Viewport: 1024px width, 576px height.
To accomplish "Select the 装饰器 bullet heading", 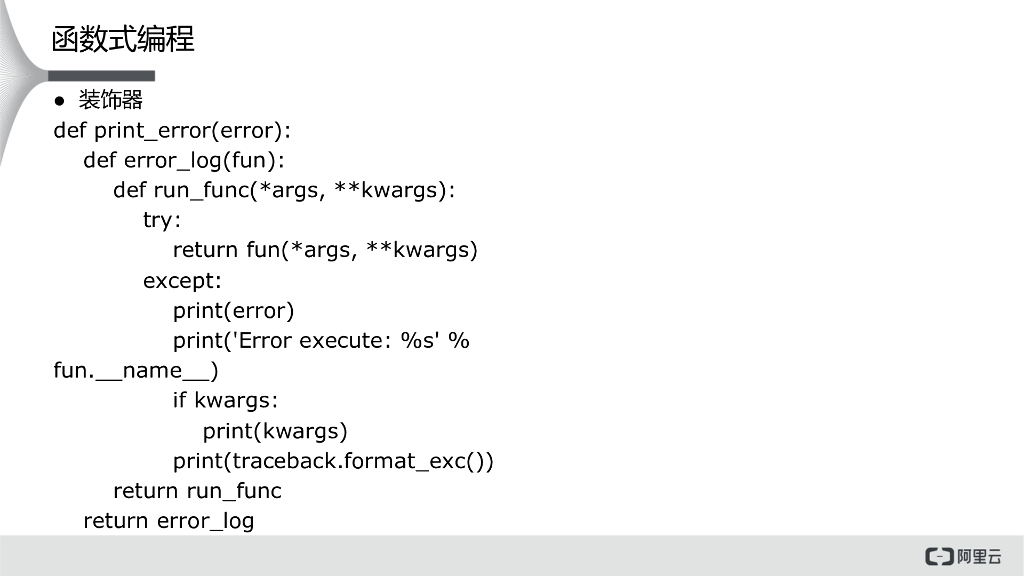I will pyautogui.click(x=111, y=100).
